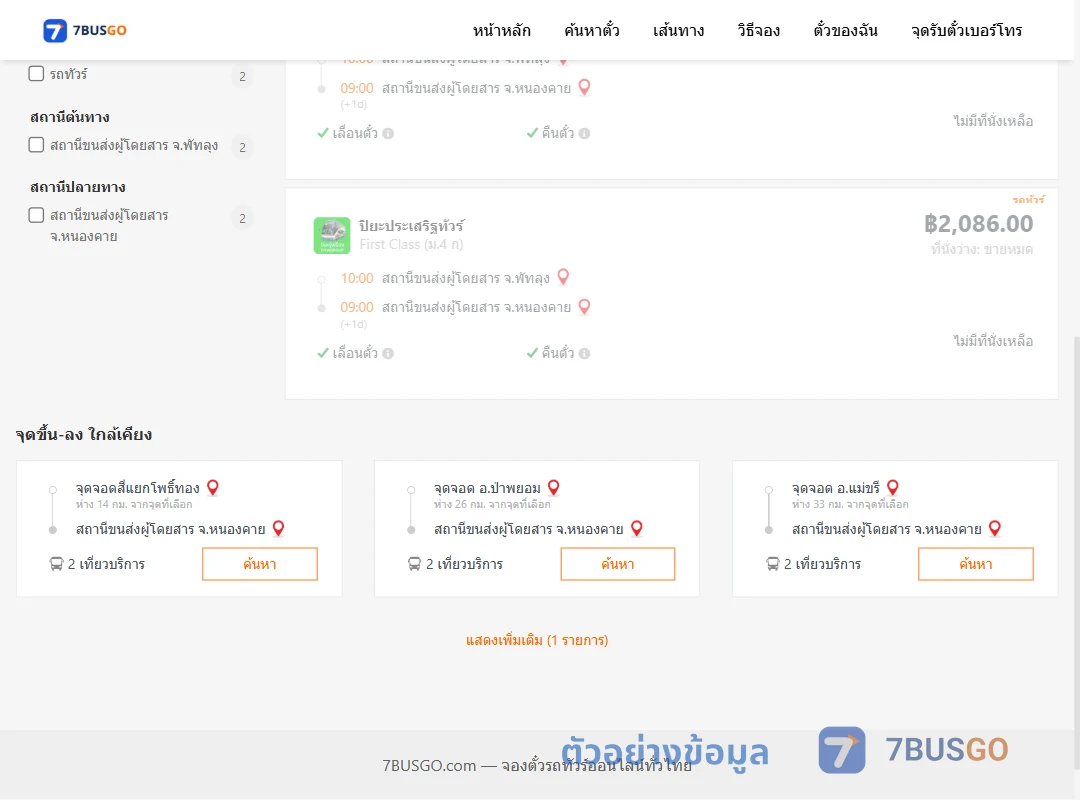Viewport: 1080px width, 800px height.
Task: Click map pin beside 10:00 จ.พัทลุง in ปิยะประเสริฐทัวร์ card
Action: point(563,277)
